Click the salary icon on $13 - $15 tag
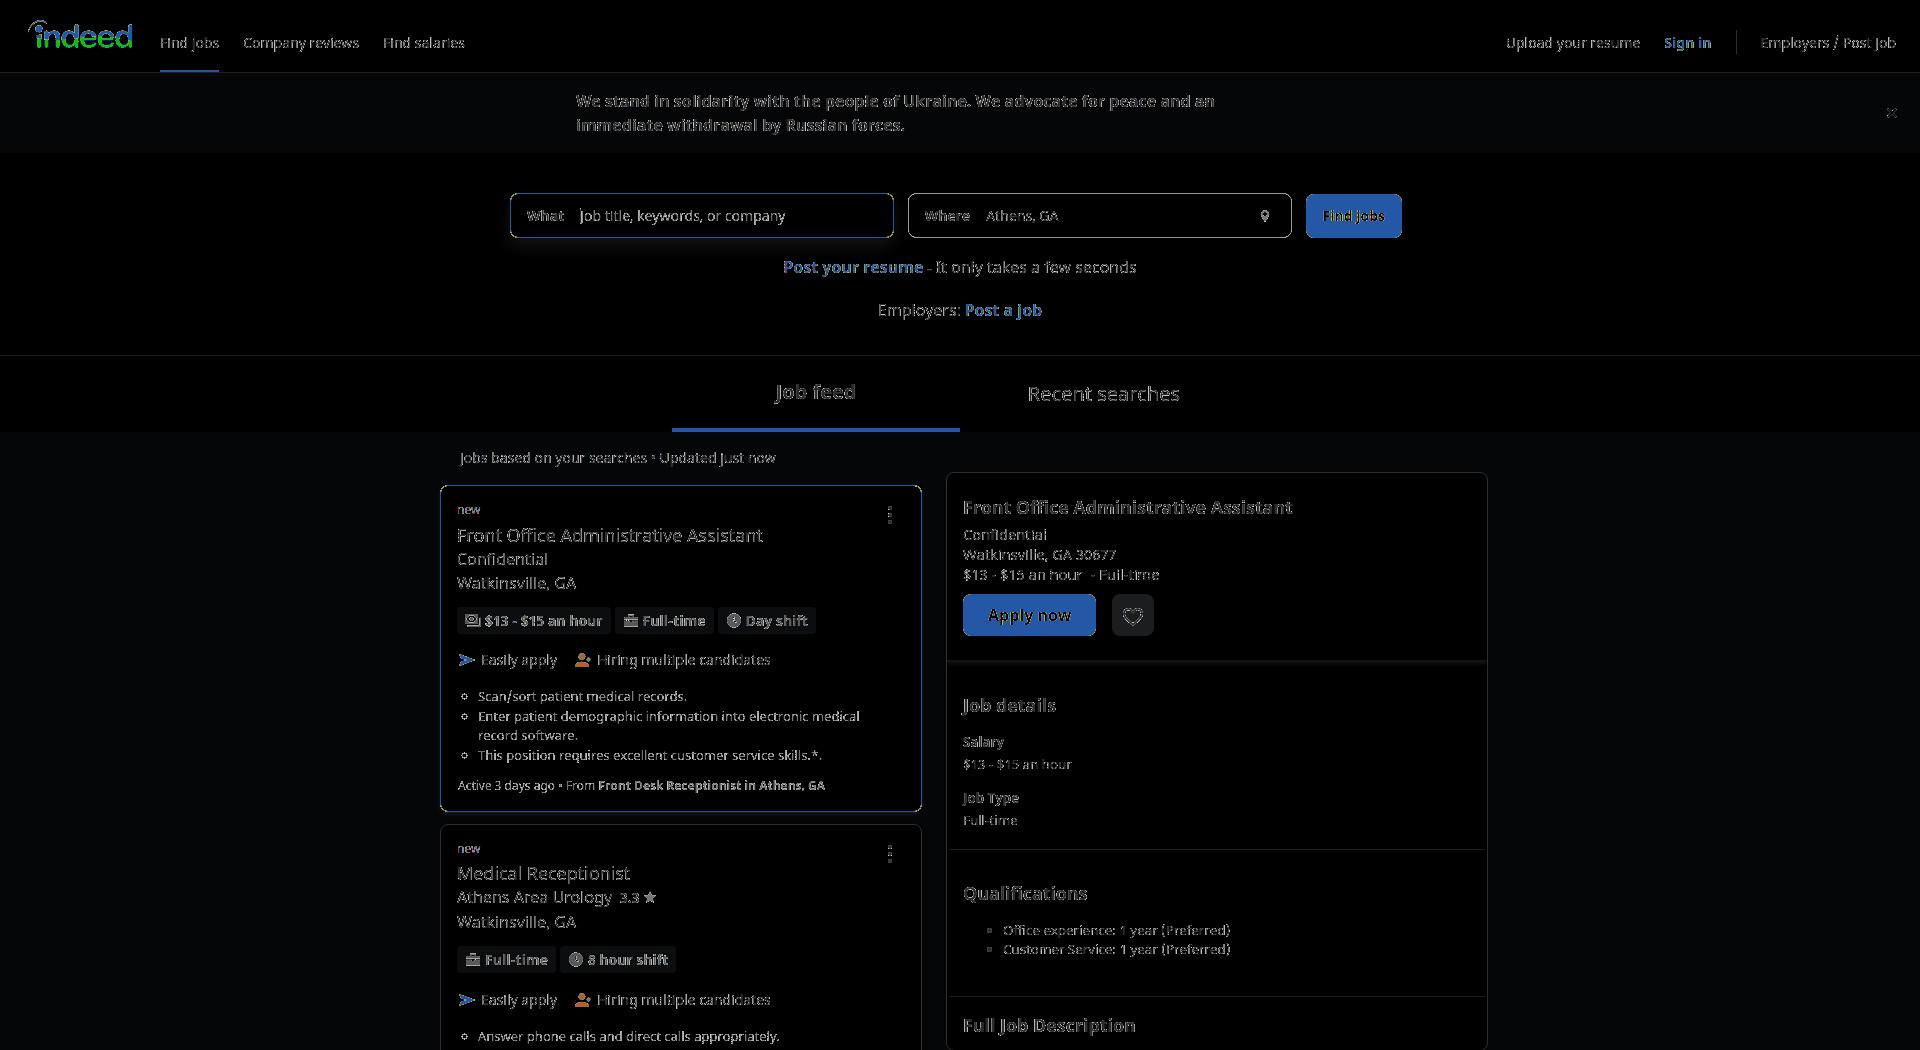The width and height of the screenshot is (1920, 1050). coord(472,621)
